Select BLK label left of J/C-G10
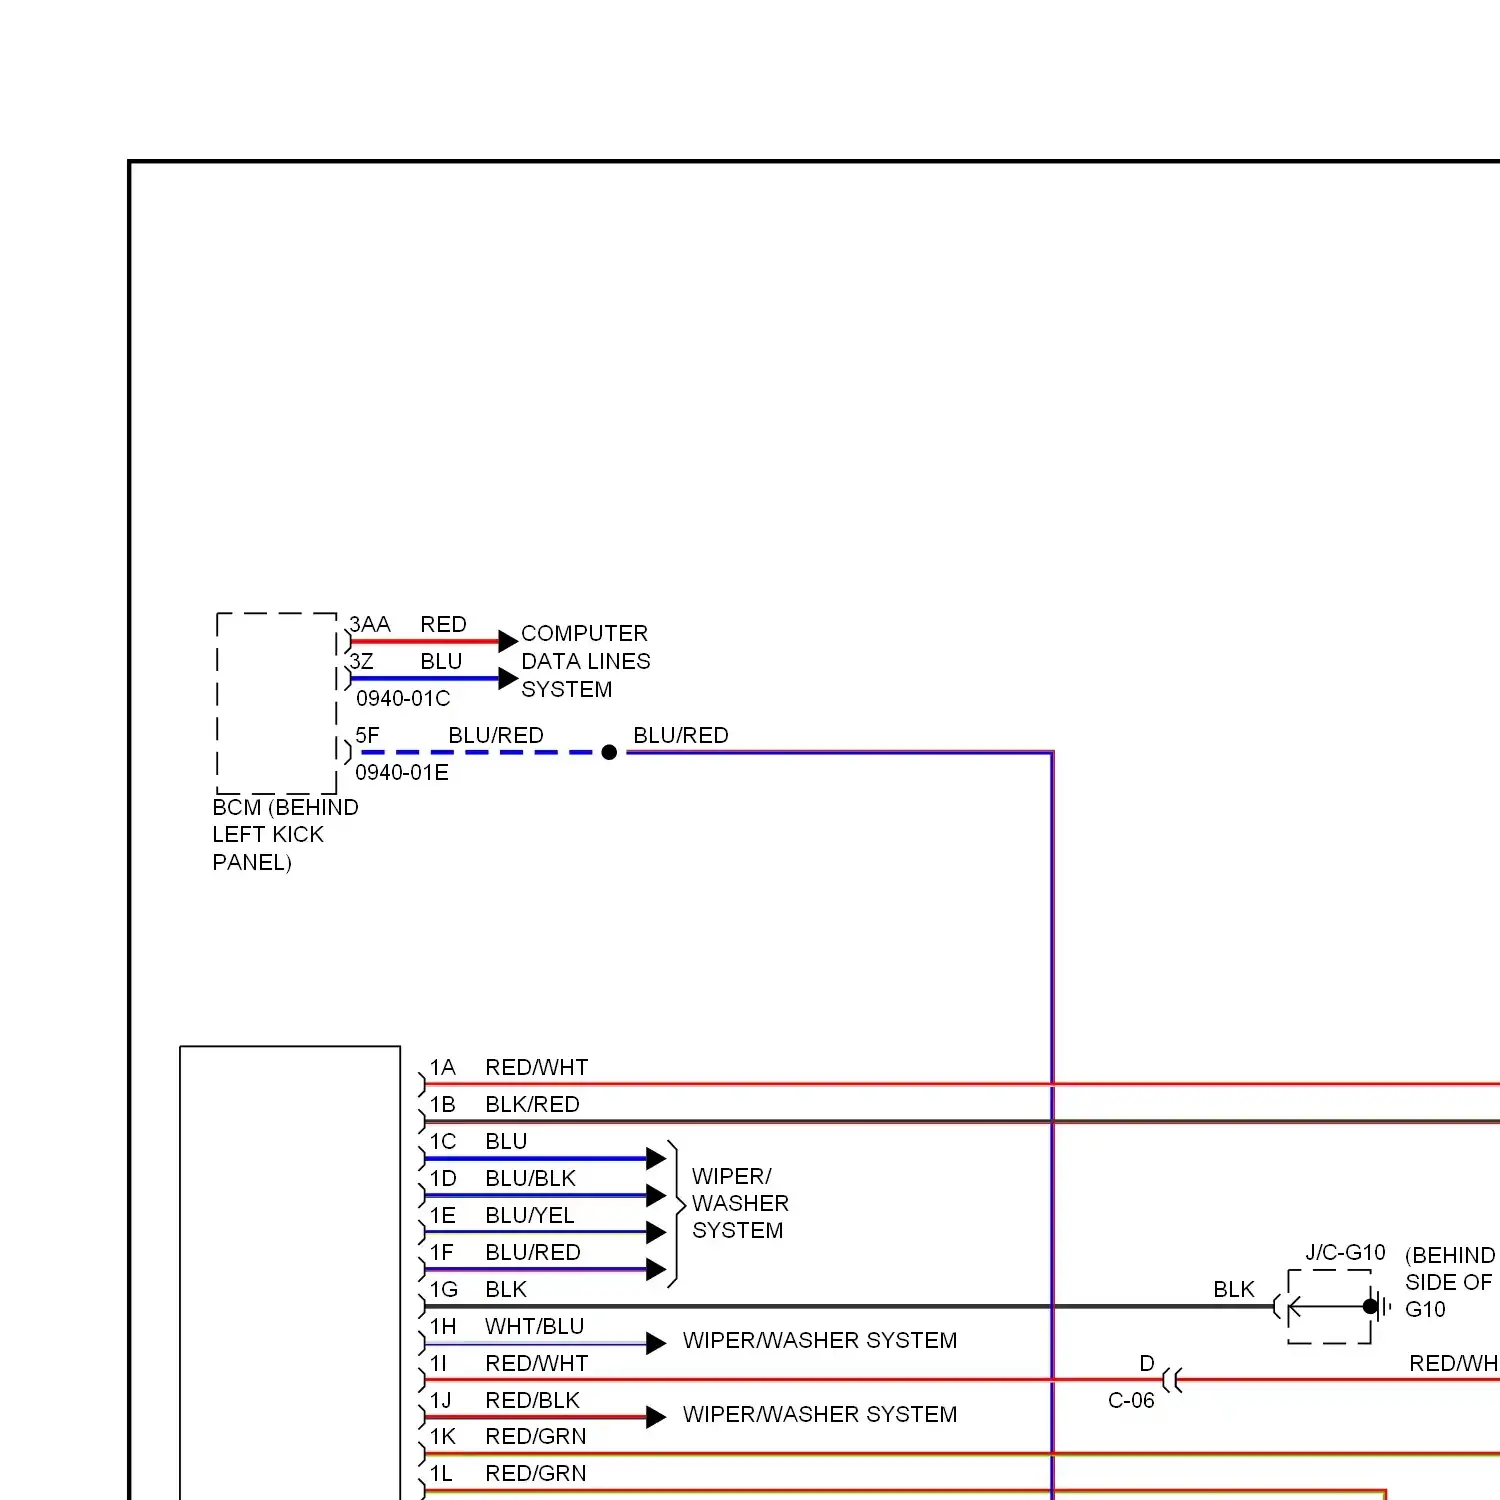The width and height of the screenshot is (1500, 1500). pos(1234,1289)
